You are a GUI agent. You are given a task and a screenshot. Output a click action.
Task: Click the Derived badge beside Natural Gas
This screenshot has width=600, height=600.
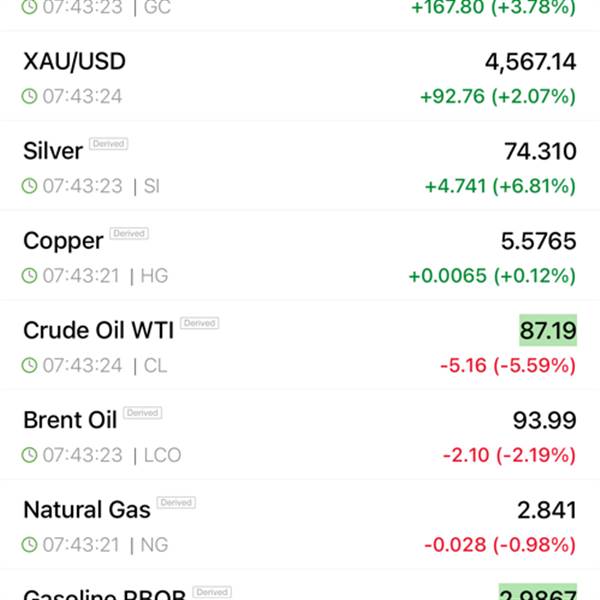click(176, 503)
